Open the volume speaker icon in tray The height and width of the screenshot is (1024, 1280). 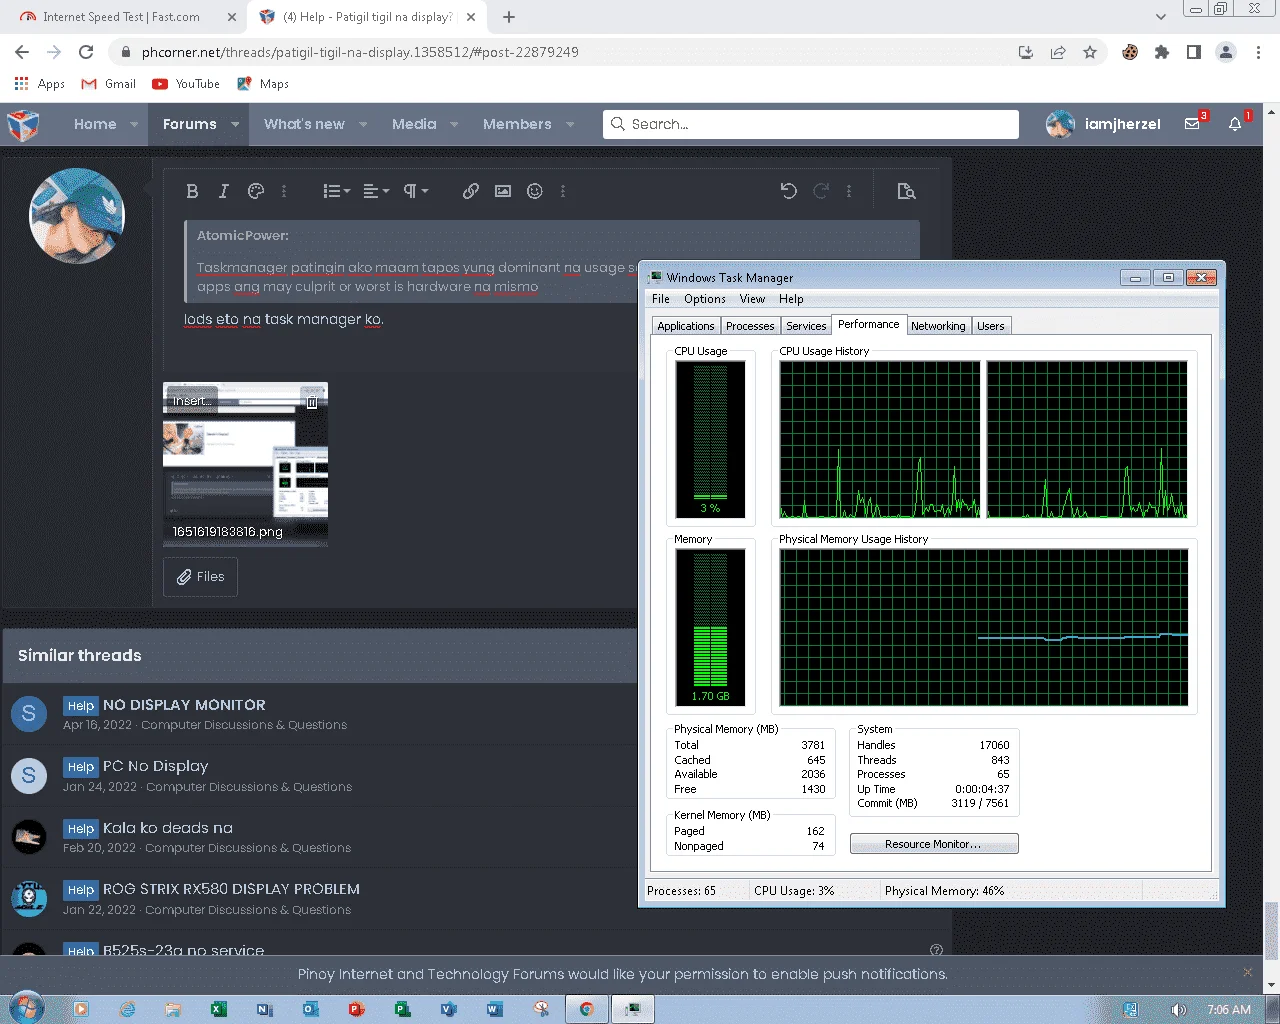1179,1010
